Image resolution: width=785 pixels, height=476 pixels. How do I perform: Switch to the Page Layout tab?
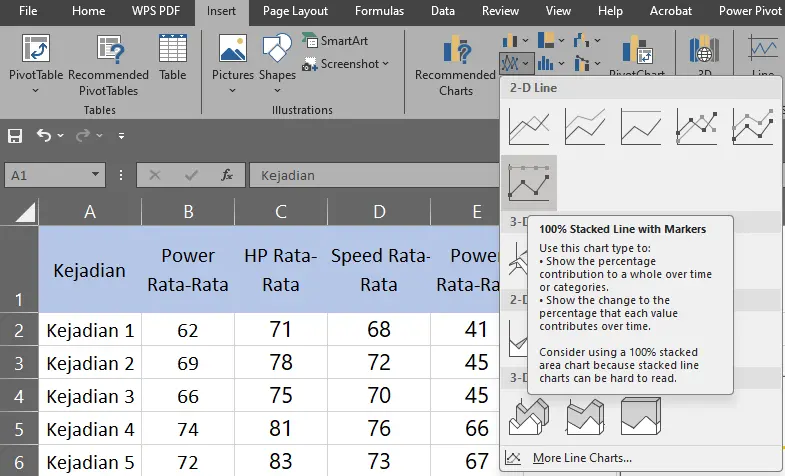295,11
